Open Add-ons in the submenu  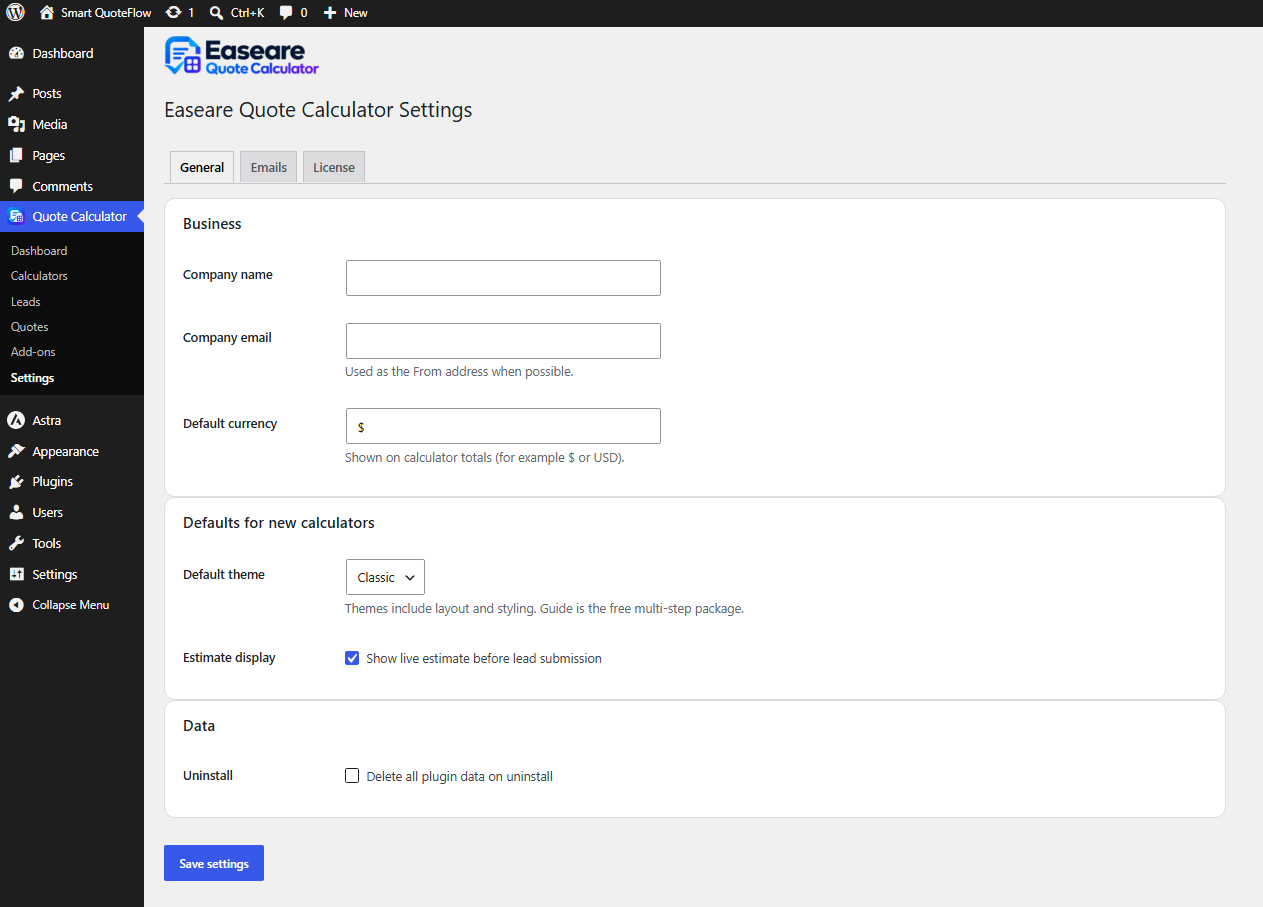click(x=33, y=352)
